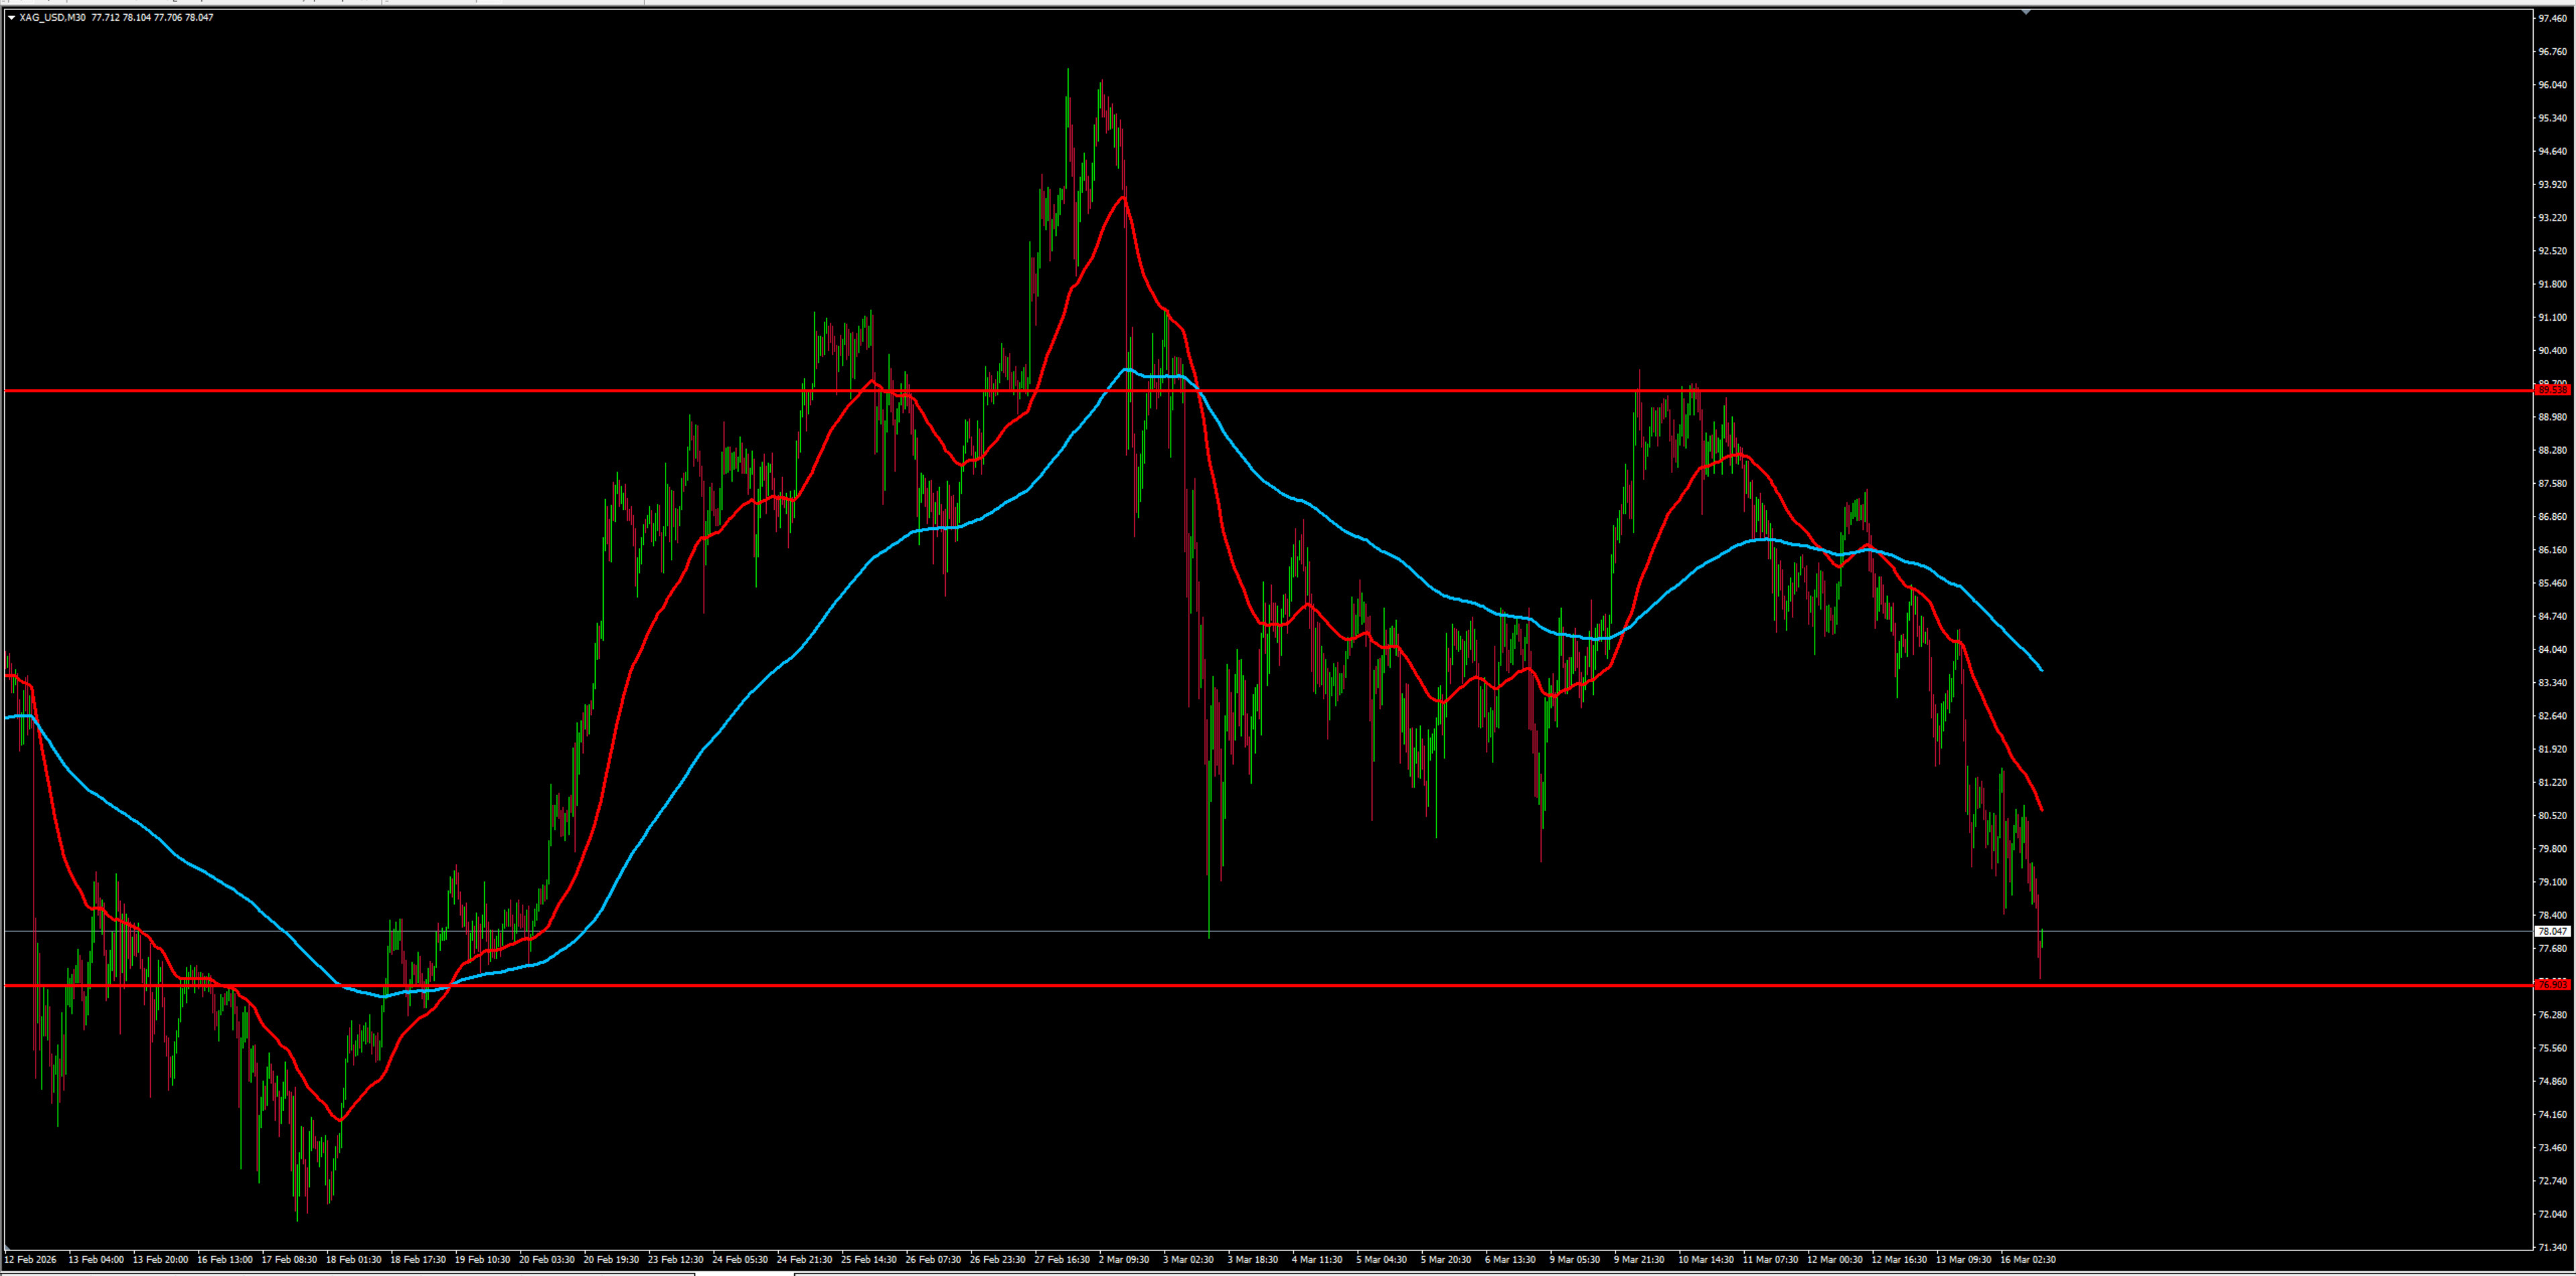Click the 90.400 price scale label
Image resolution: width=2576 pixels, height=1276 pixels.
(x=2553, y=350)
